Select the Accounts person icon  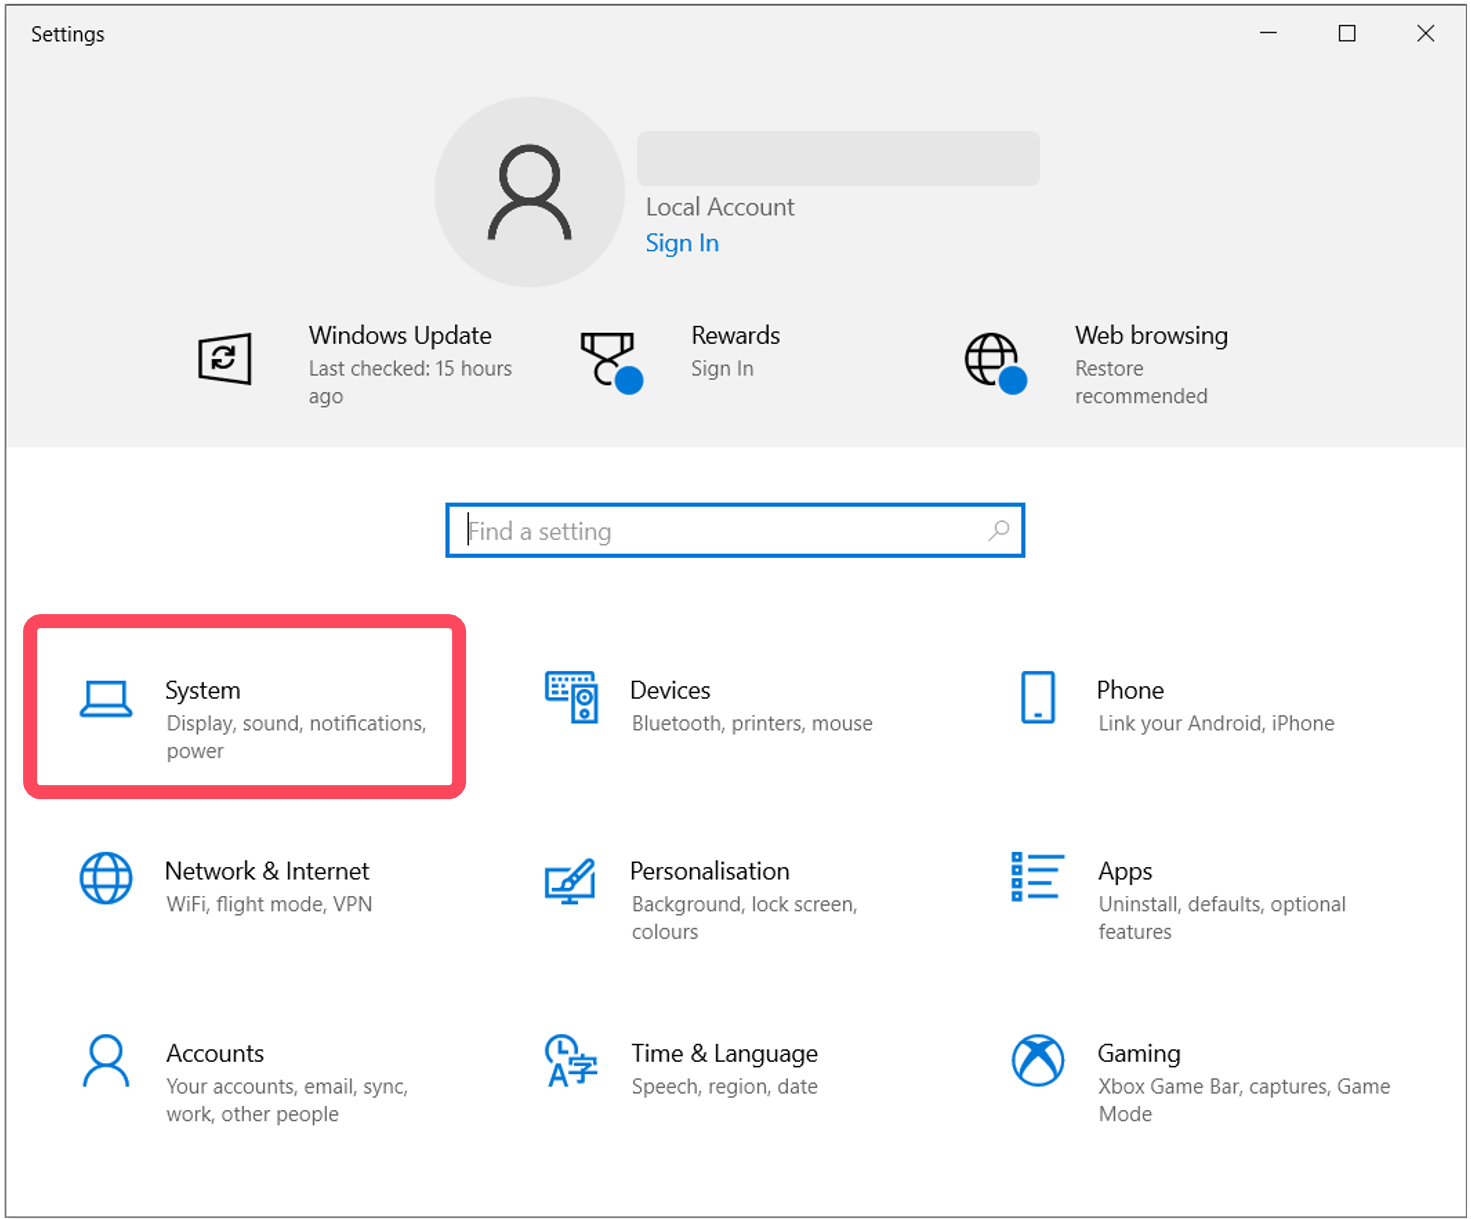click(x=106, y=1061)
